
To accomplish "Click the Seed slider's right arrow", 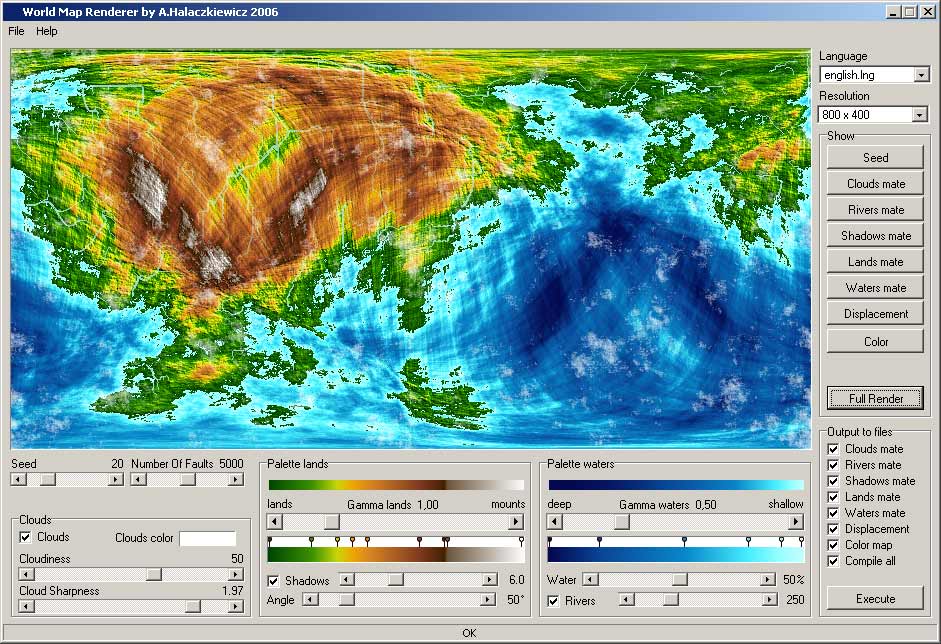I will click(x=116, y=479).
